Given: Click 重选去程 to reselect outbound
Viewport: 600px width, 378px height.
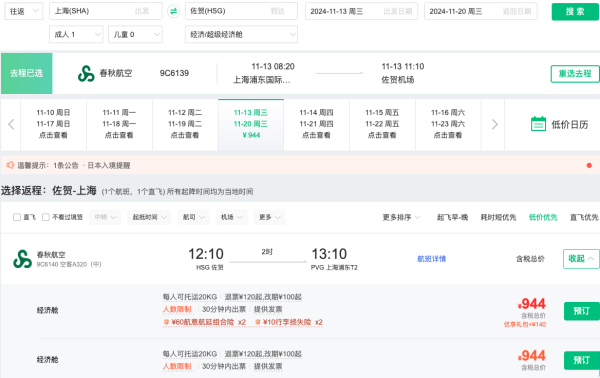Looking at the screenshot, I should pos(575,73).
